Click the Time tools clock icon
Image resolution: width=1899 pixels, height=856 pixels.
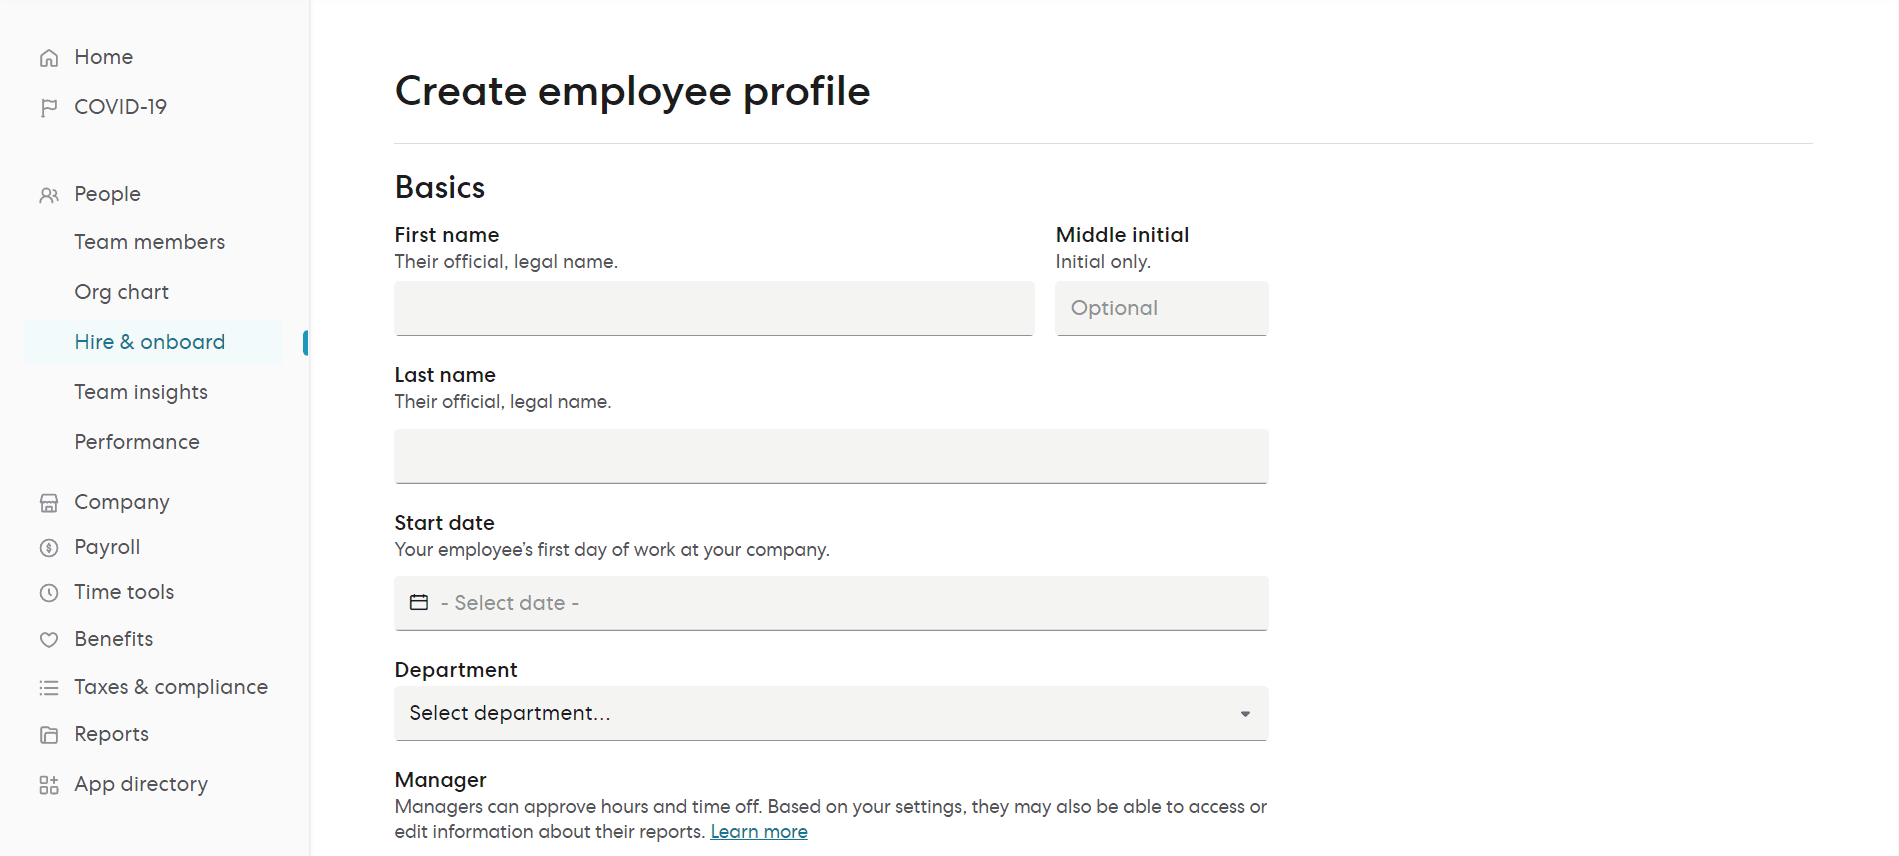pyautogui.click(x=49, y=593)
